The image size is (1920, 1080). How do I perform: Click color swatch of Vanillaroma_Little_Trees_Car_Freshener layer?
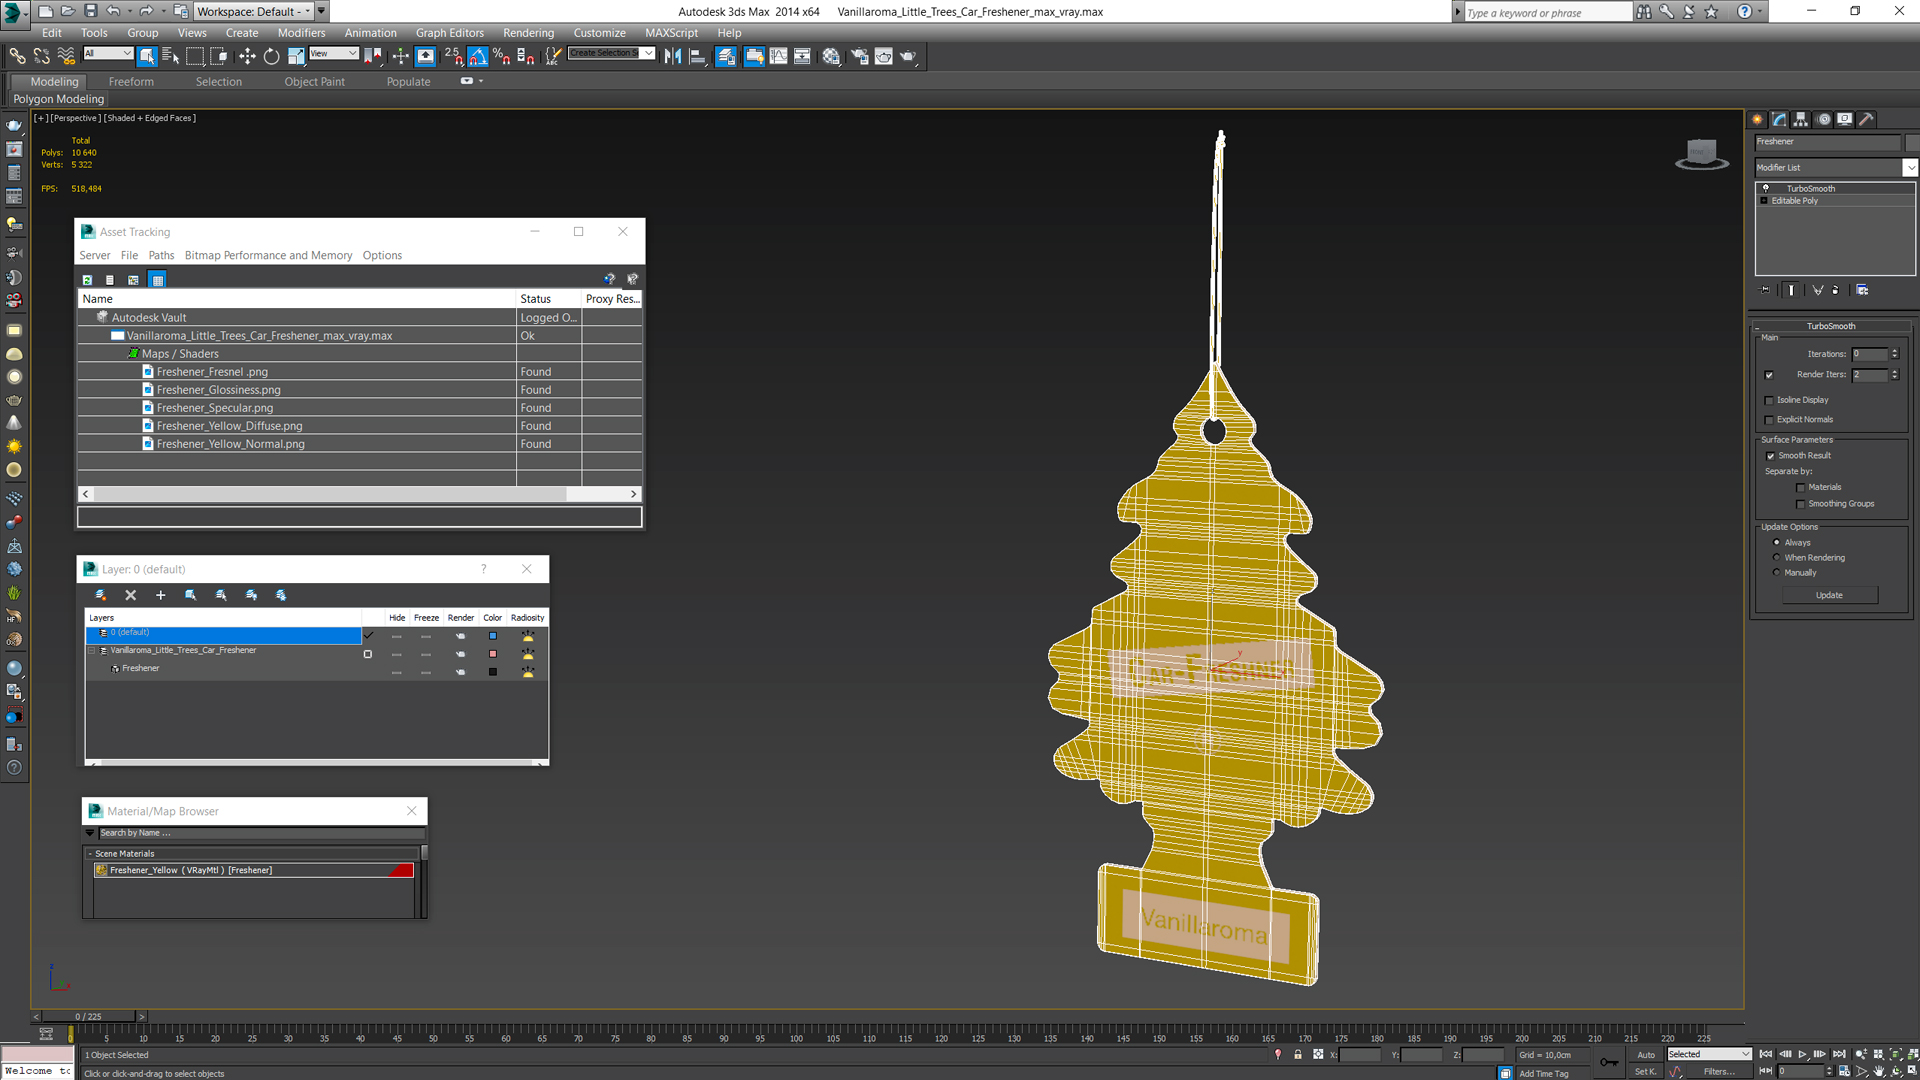tap(492, 654)
